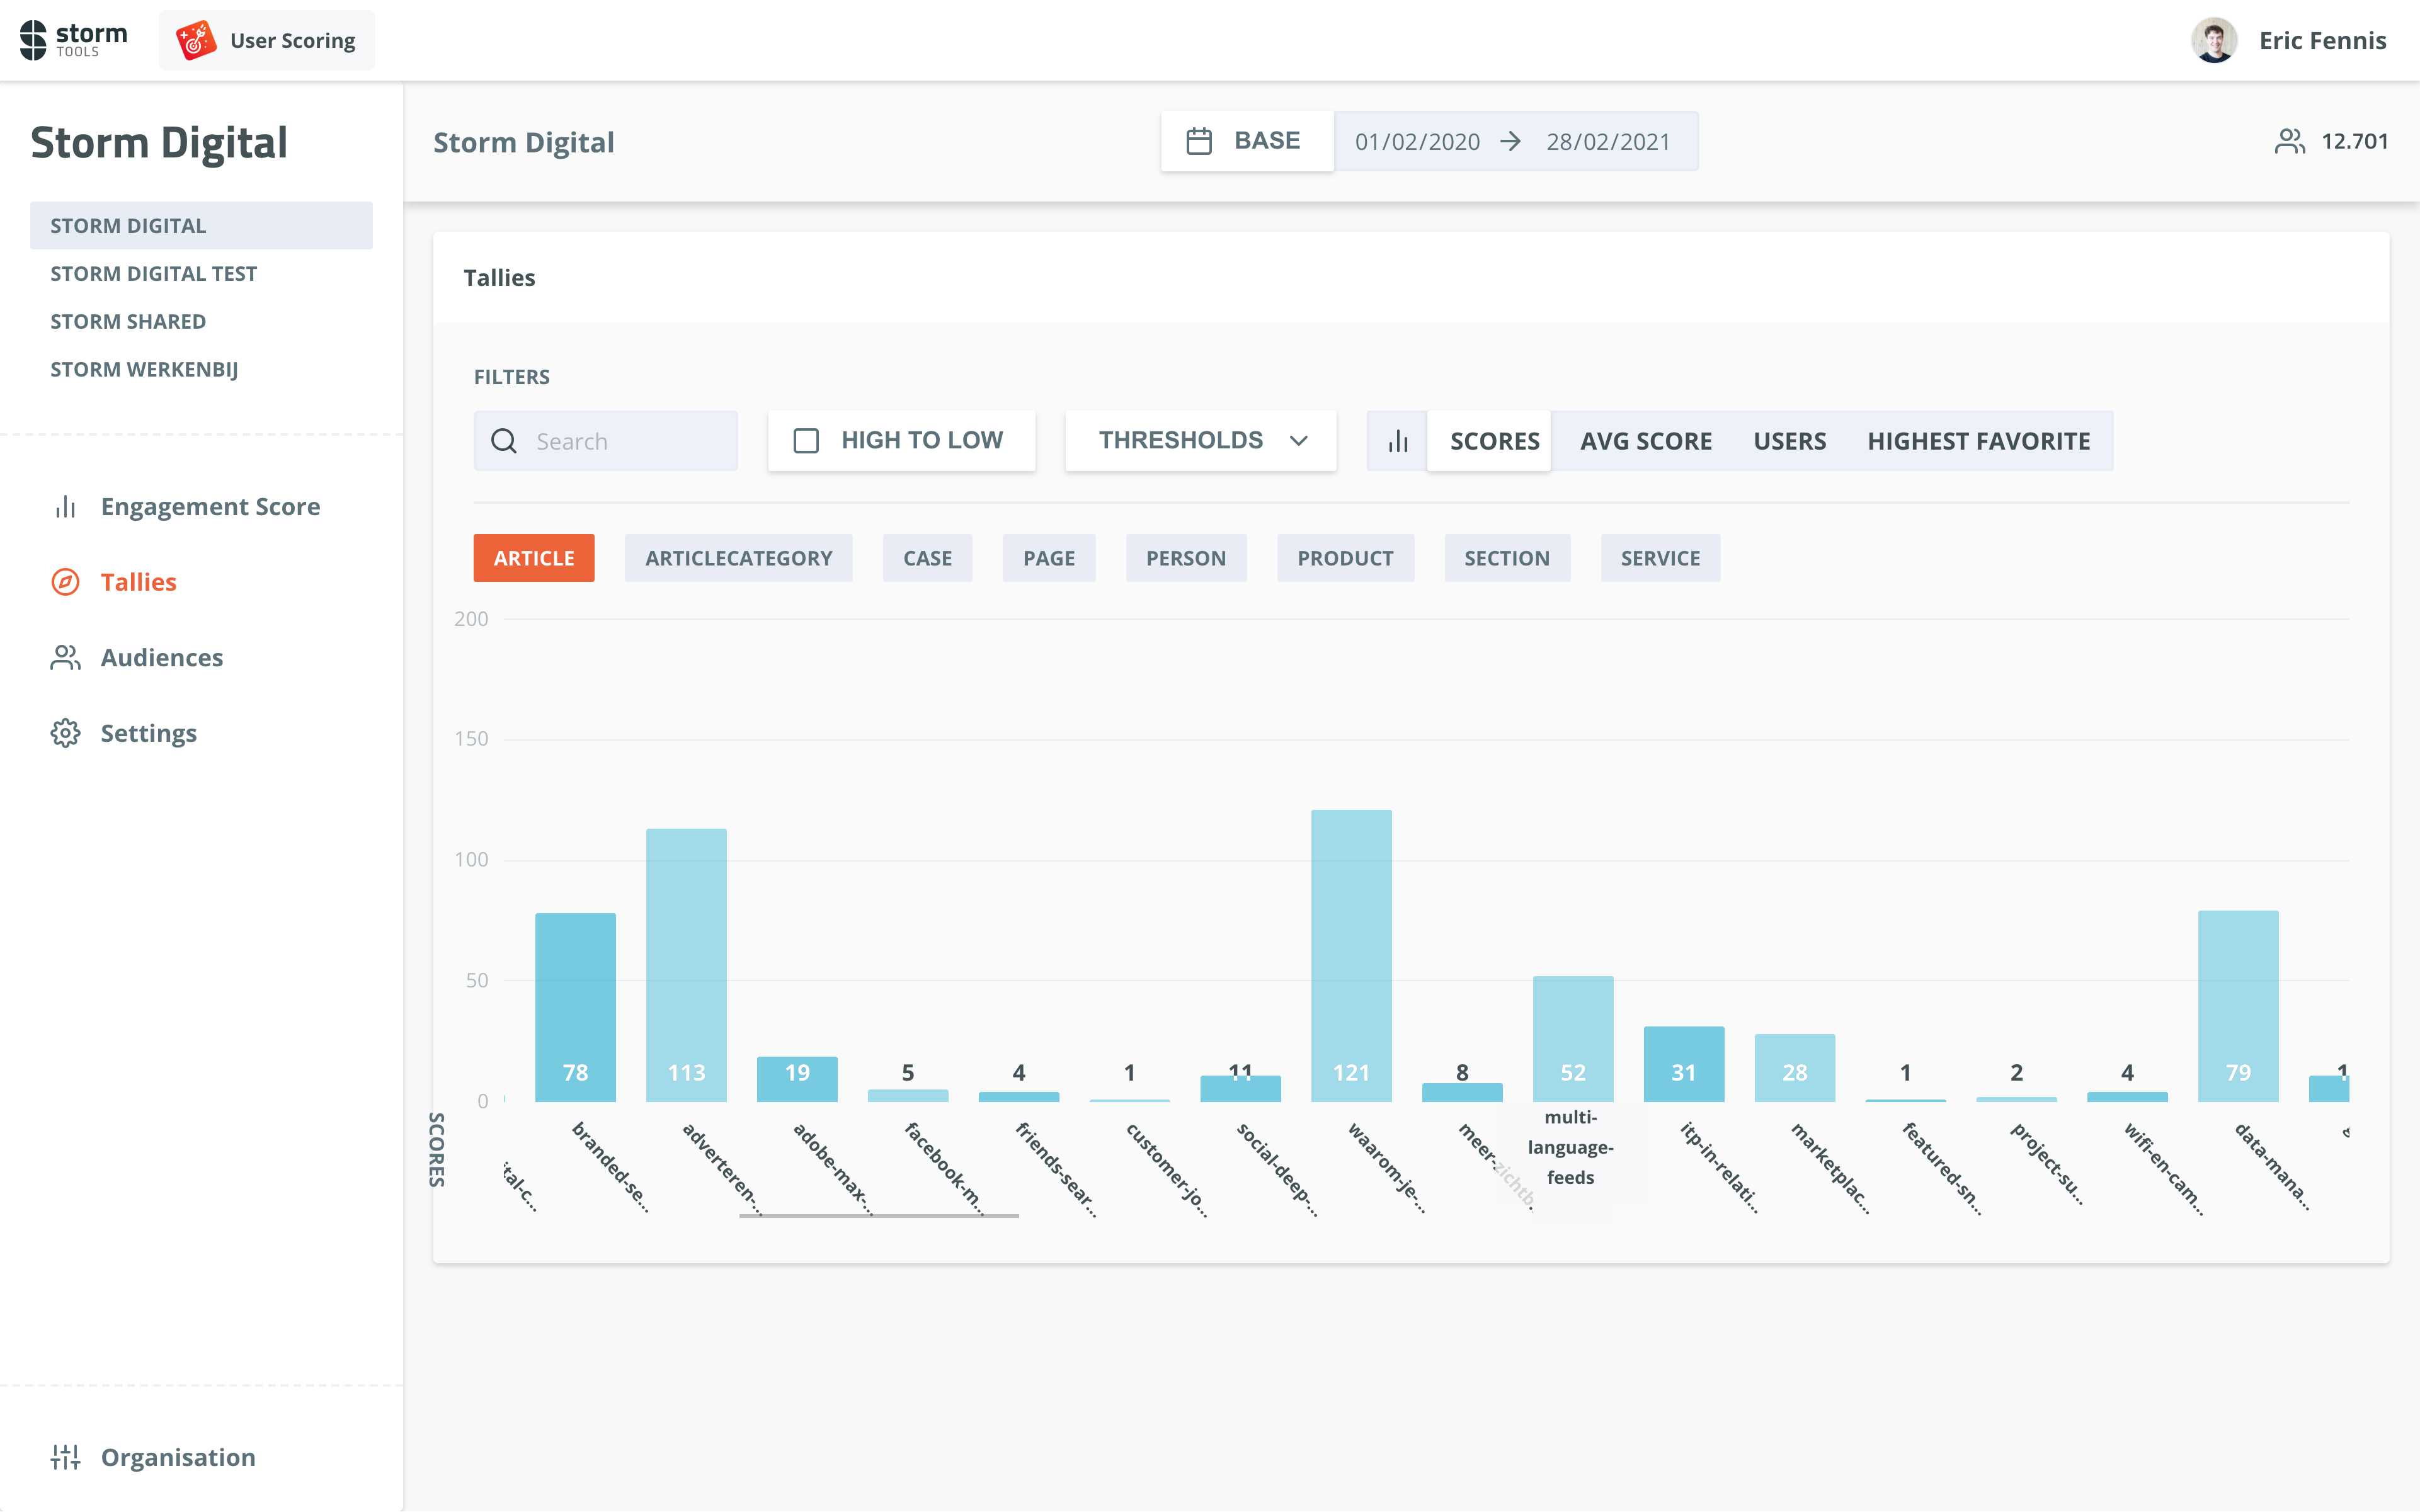Switch to USERS view
This screenshot has width=2420, height=1512.
1789,441
